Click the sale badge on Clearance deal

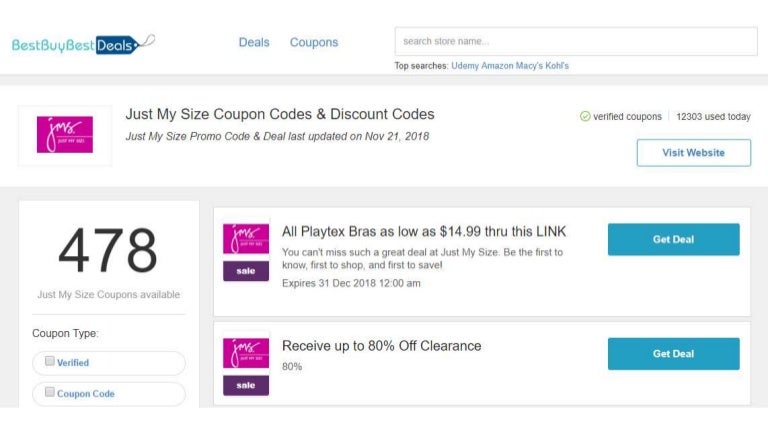click(246, 385)
